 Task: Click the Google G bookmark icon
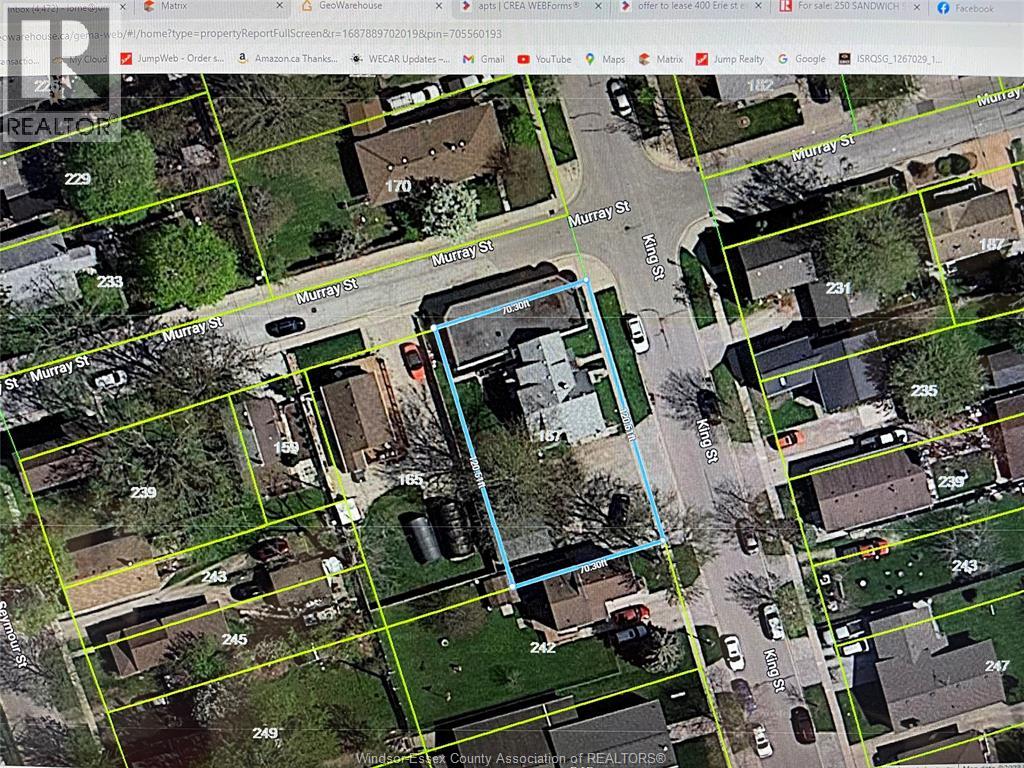[782, 58]
